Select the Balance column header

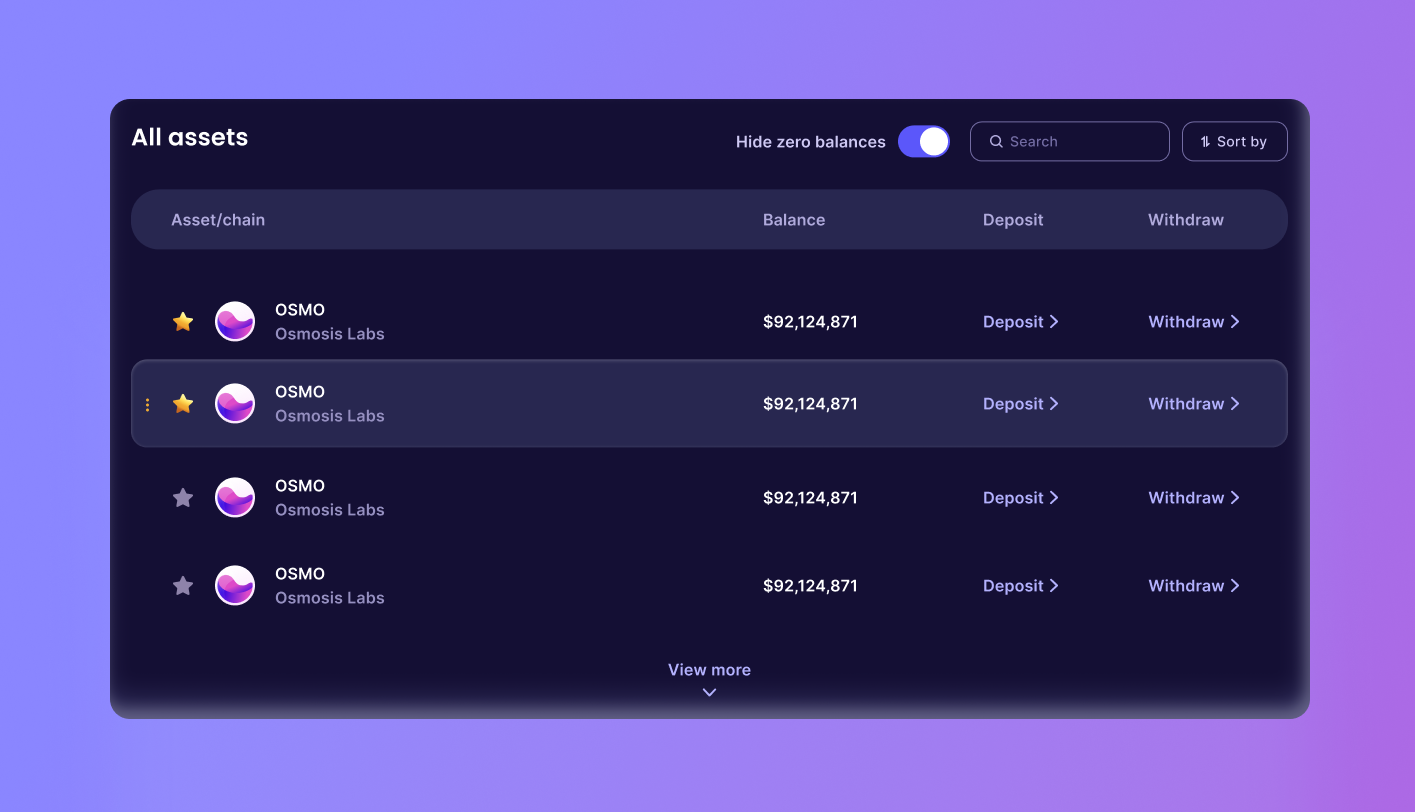pos(794,219)
